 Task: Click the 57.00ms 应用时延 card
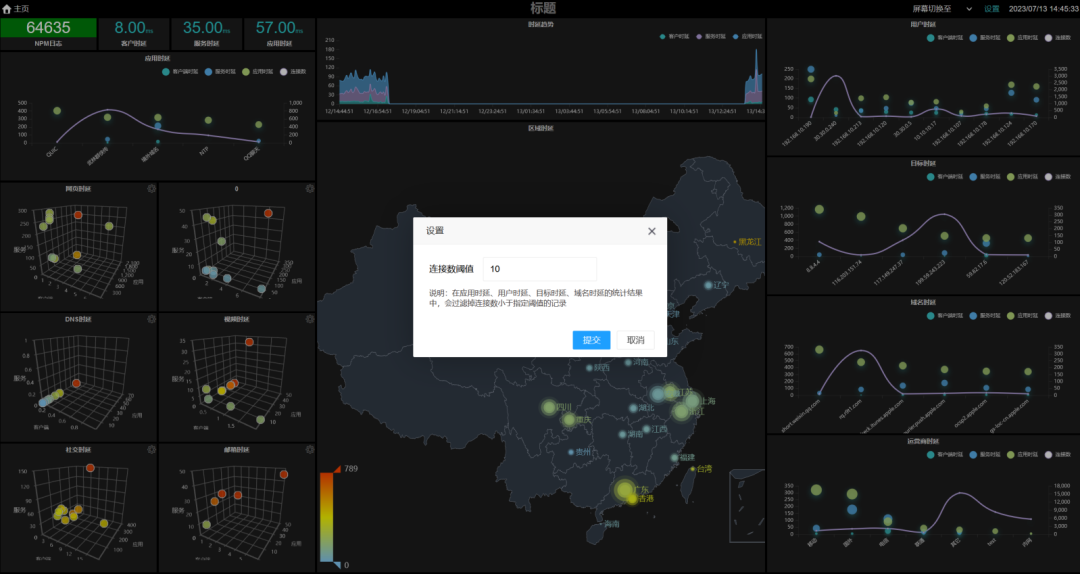tap(280, 34)
